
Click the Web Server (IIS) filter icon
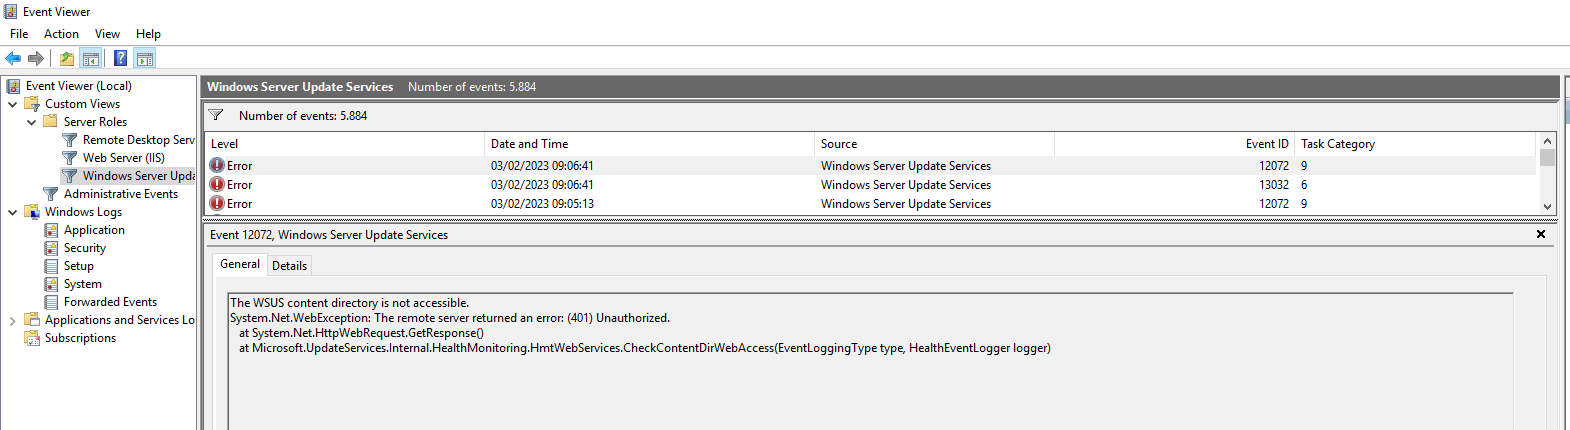point(70,158)
